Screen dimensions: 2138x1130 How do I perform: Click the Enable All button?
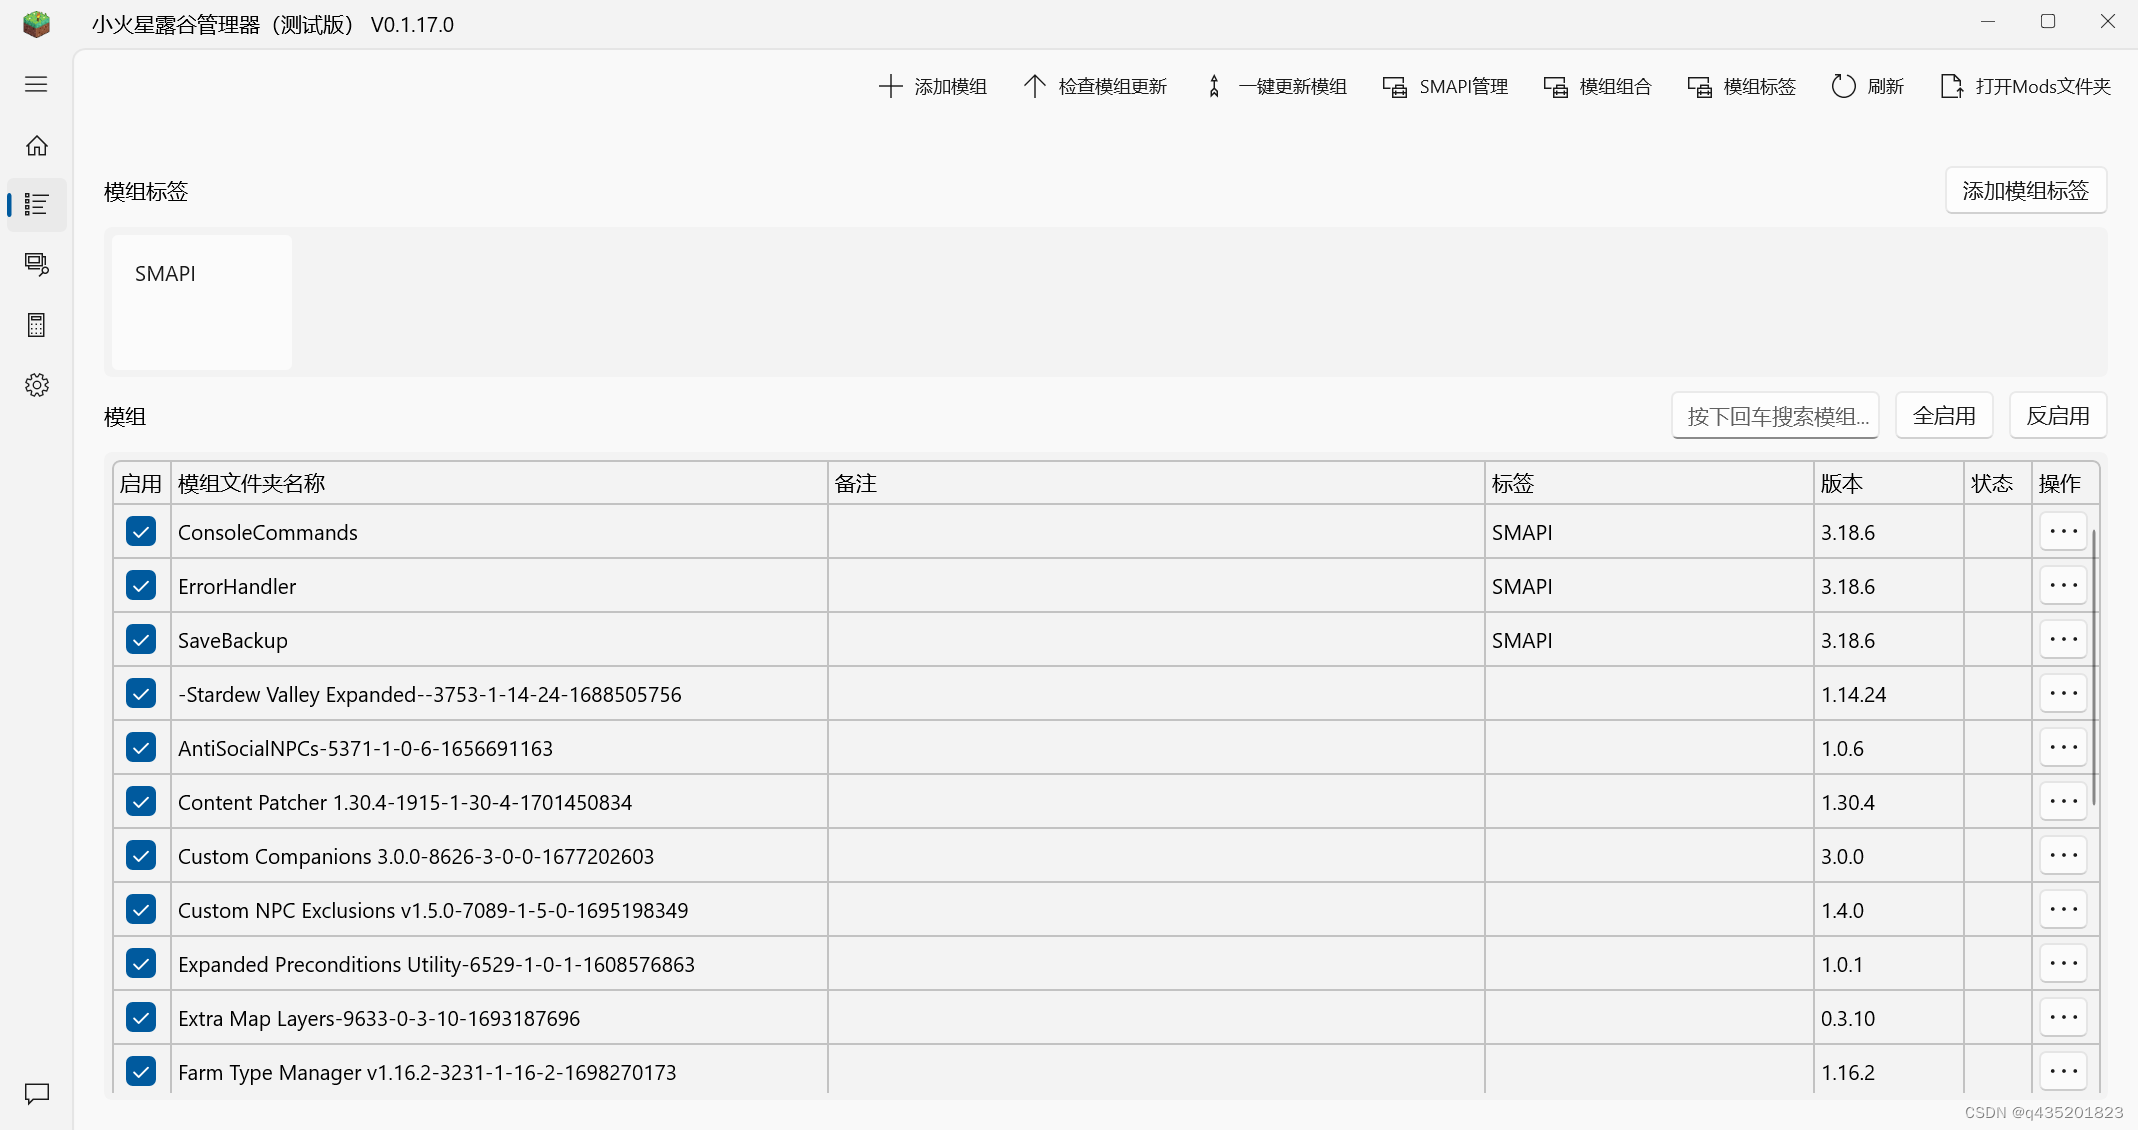(1943, 416)
